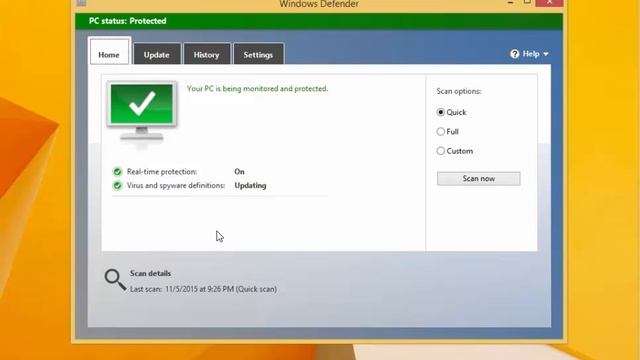Click the Real-time protection green check icon

click(118, 172)
